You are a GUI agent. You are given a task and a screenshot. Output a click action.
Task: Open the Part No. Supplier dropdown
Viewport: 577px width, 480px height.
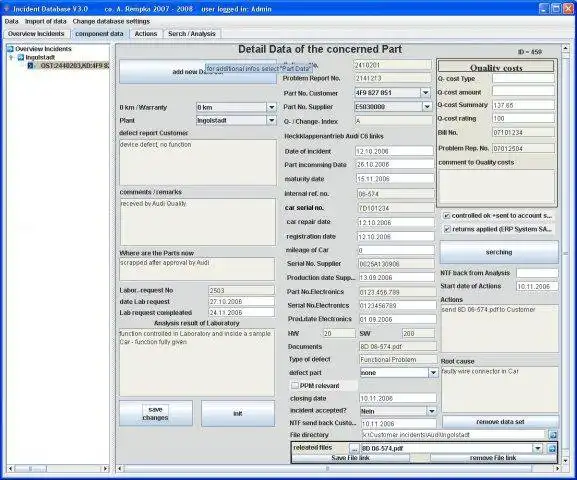pos(426,107)
